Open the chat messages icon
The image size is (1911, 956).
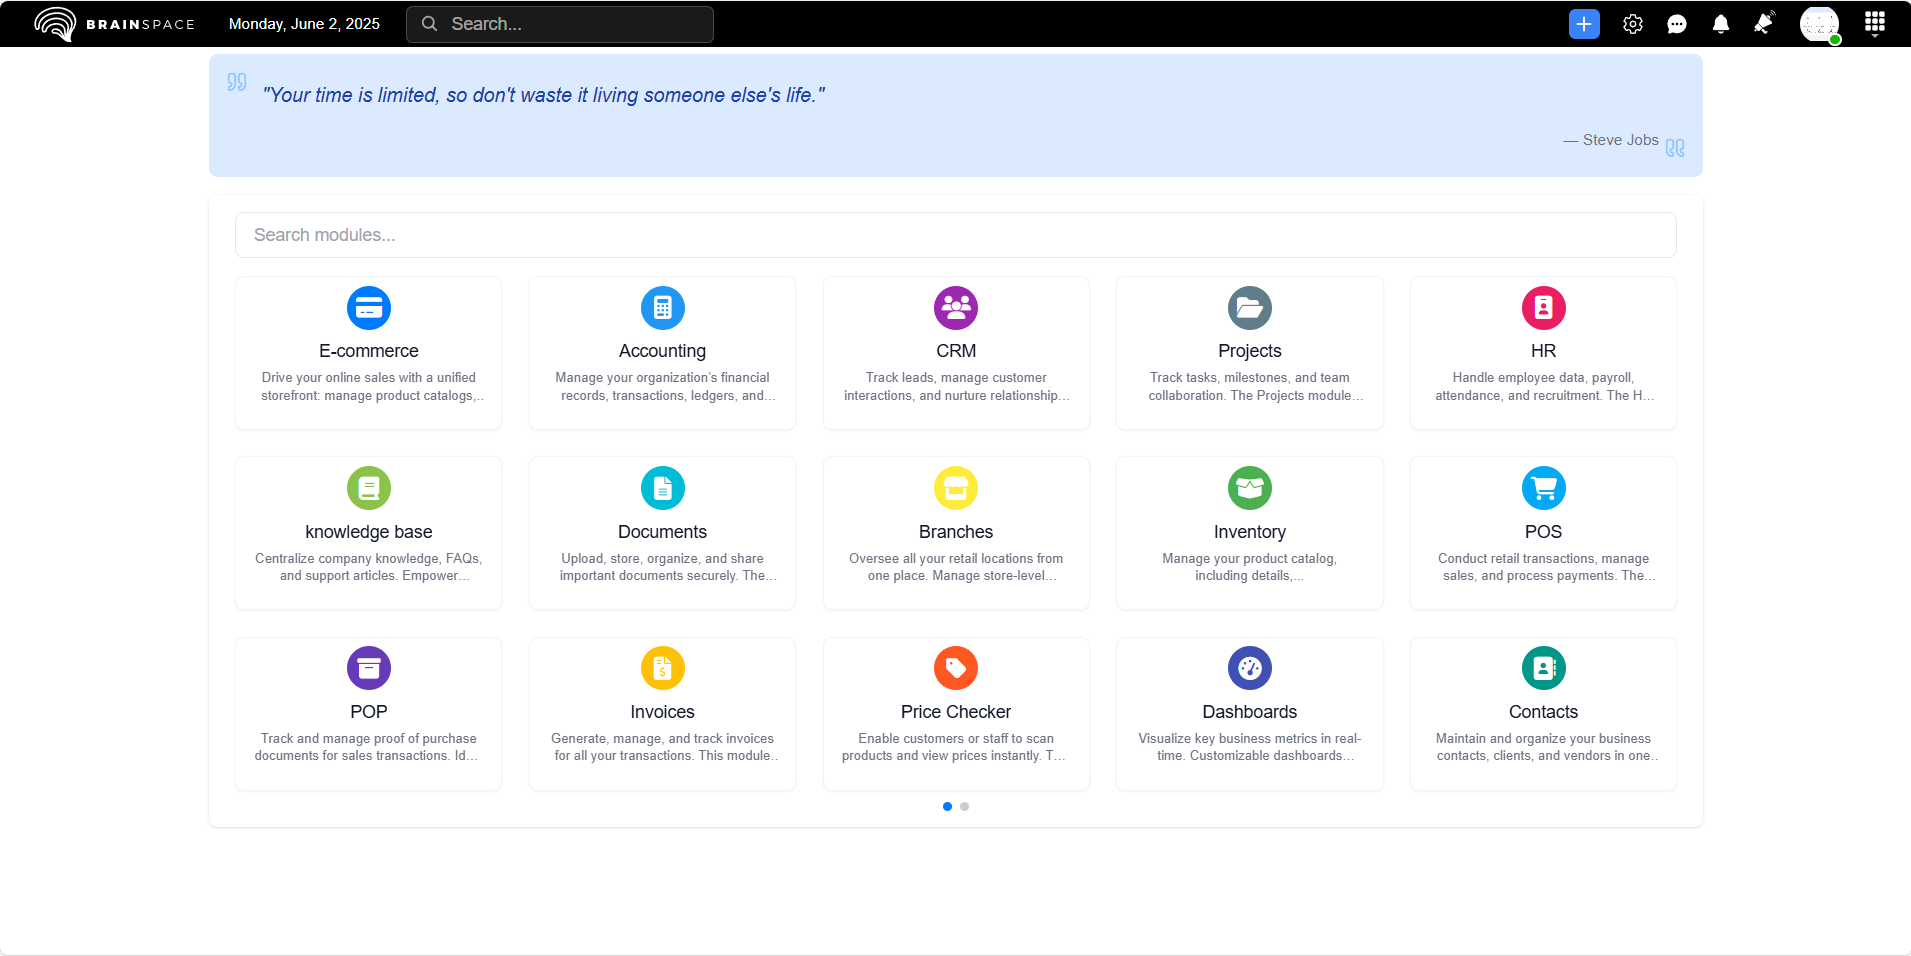(x=1677, y=24)
